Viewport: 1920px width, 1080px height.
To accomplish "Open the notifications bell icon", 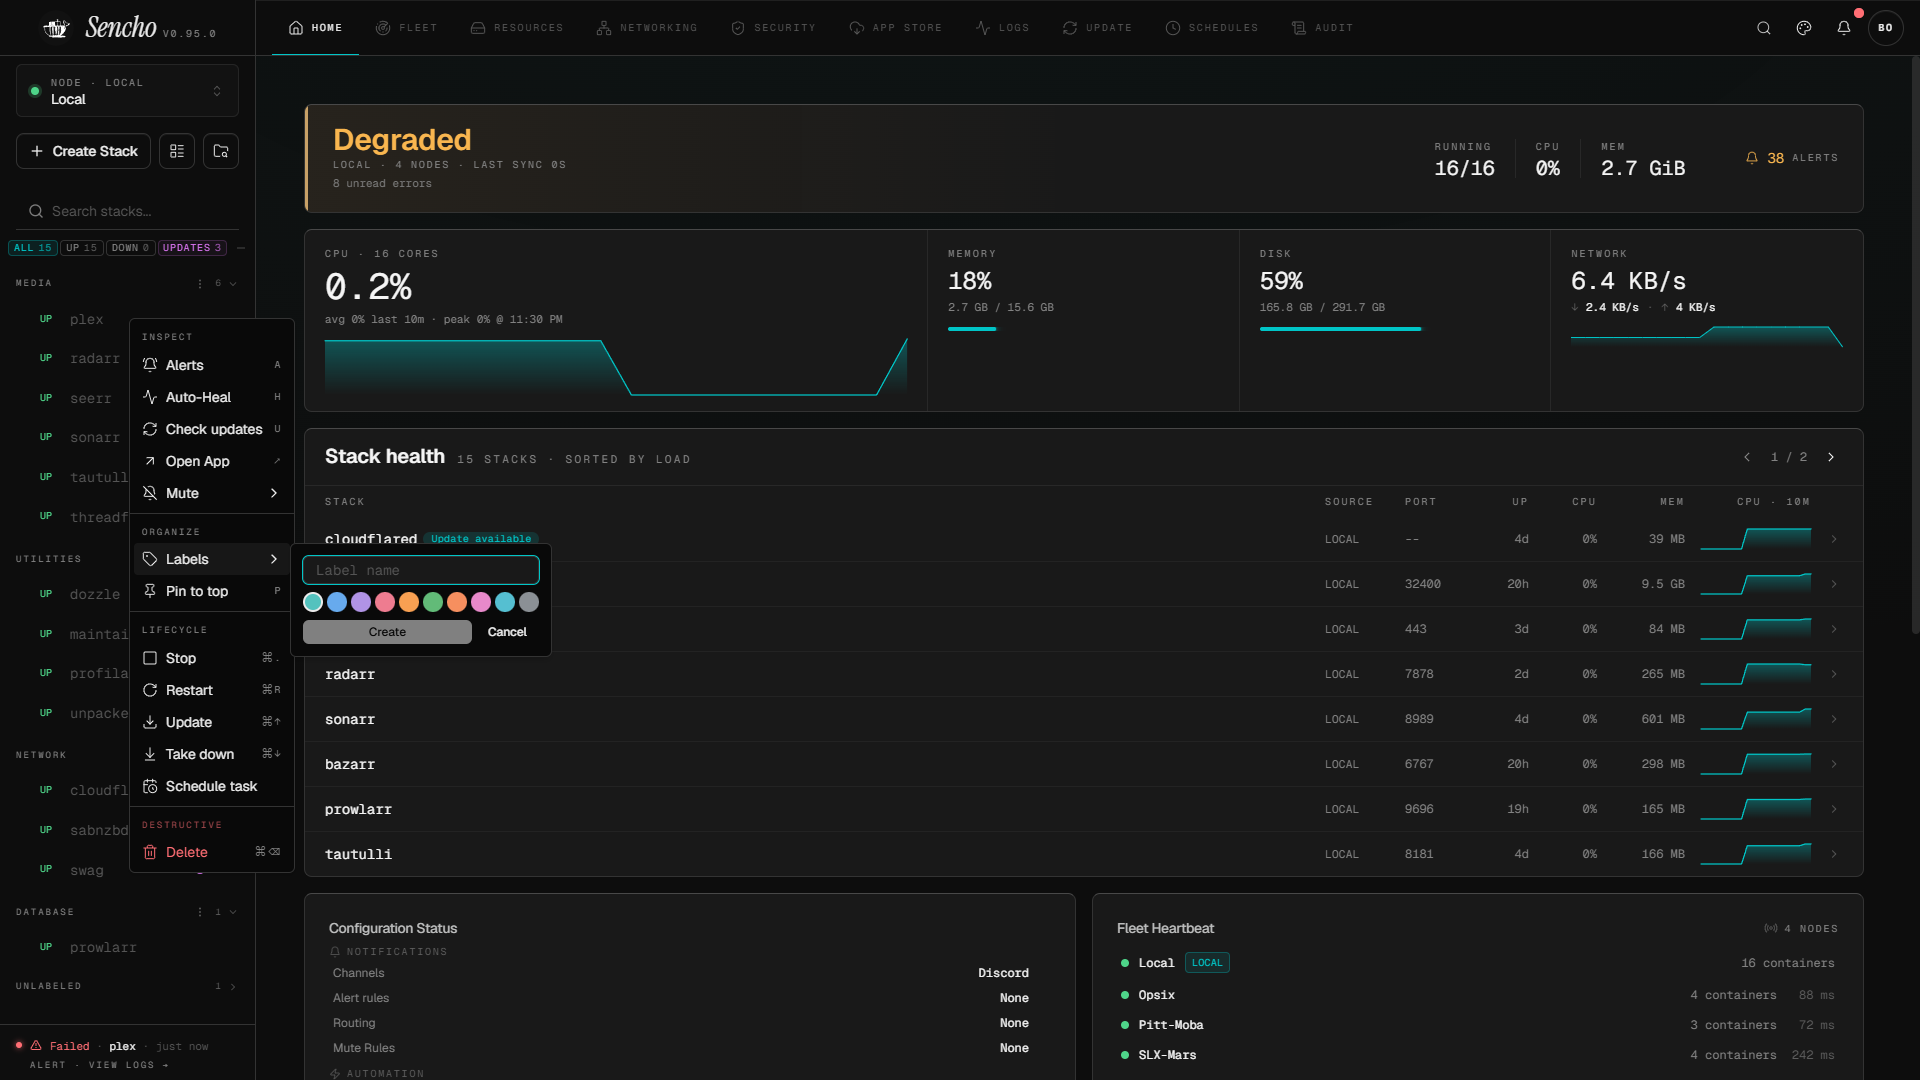I will tap(1844, 28).
